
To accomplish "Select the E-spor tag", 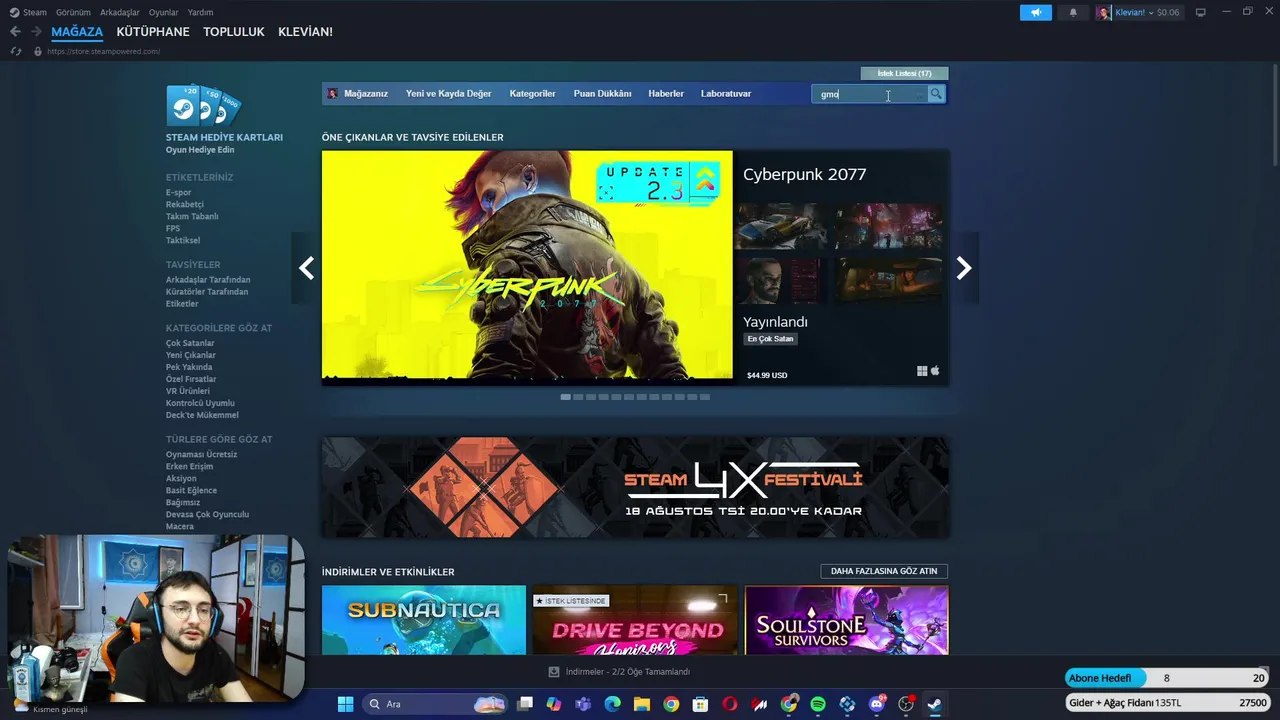I will tap(178, 192).
